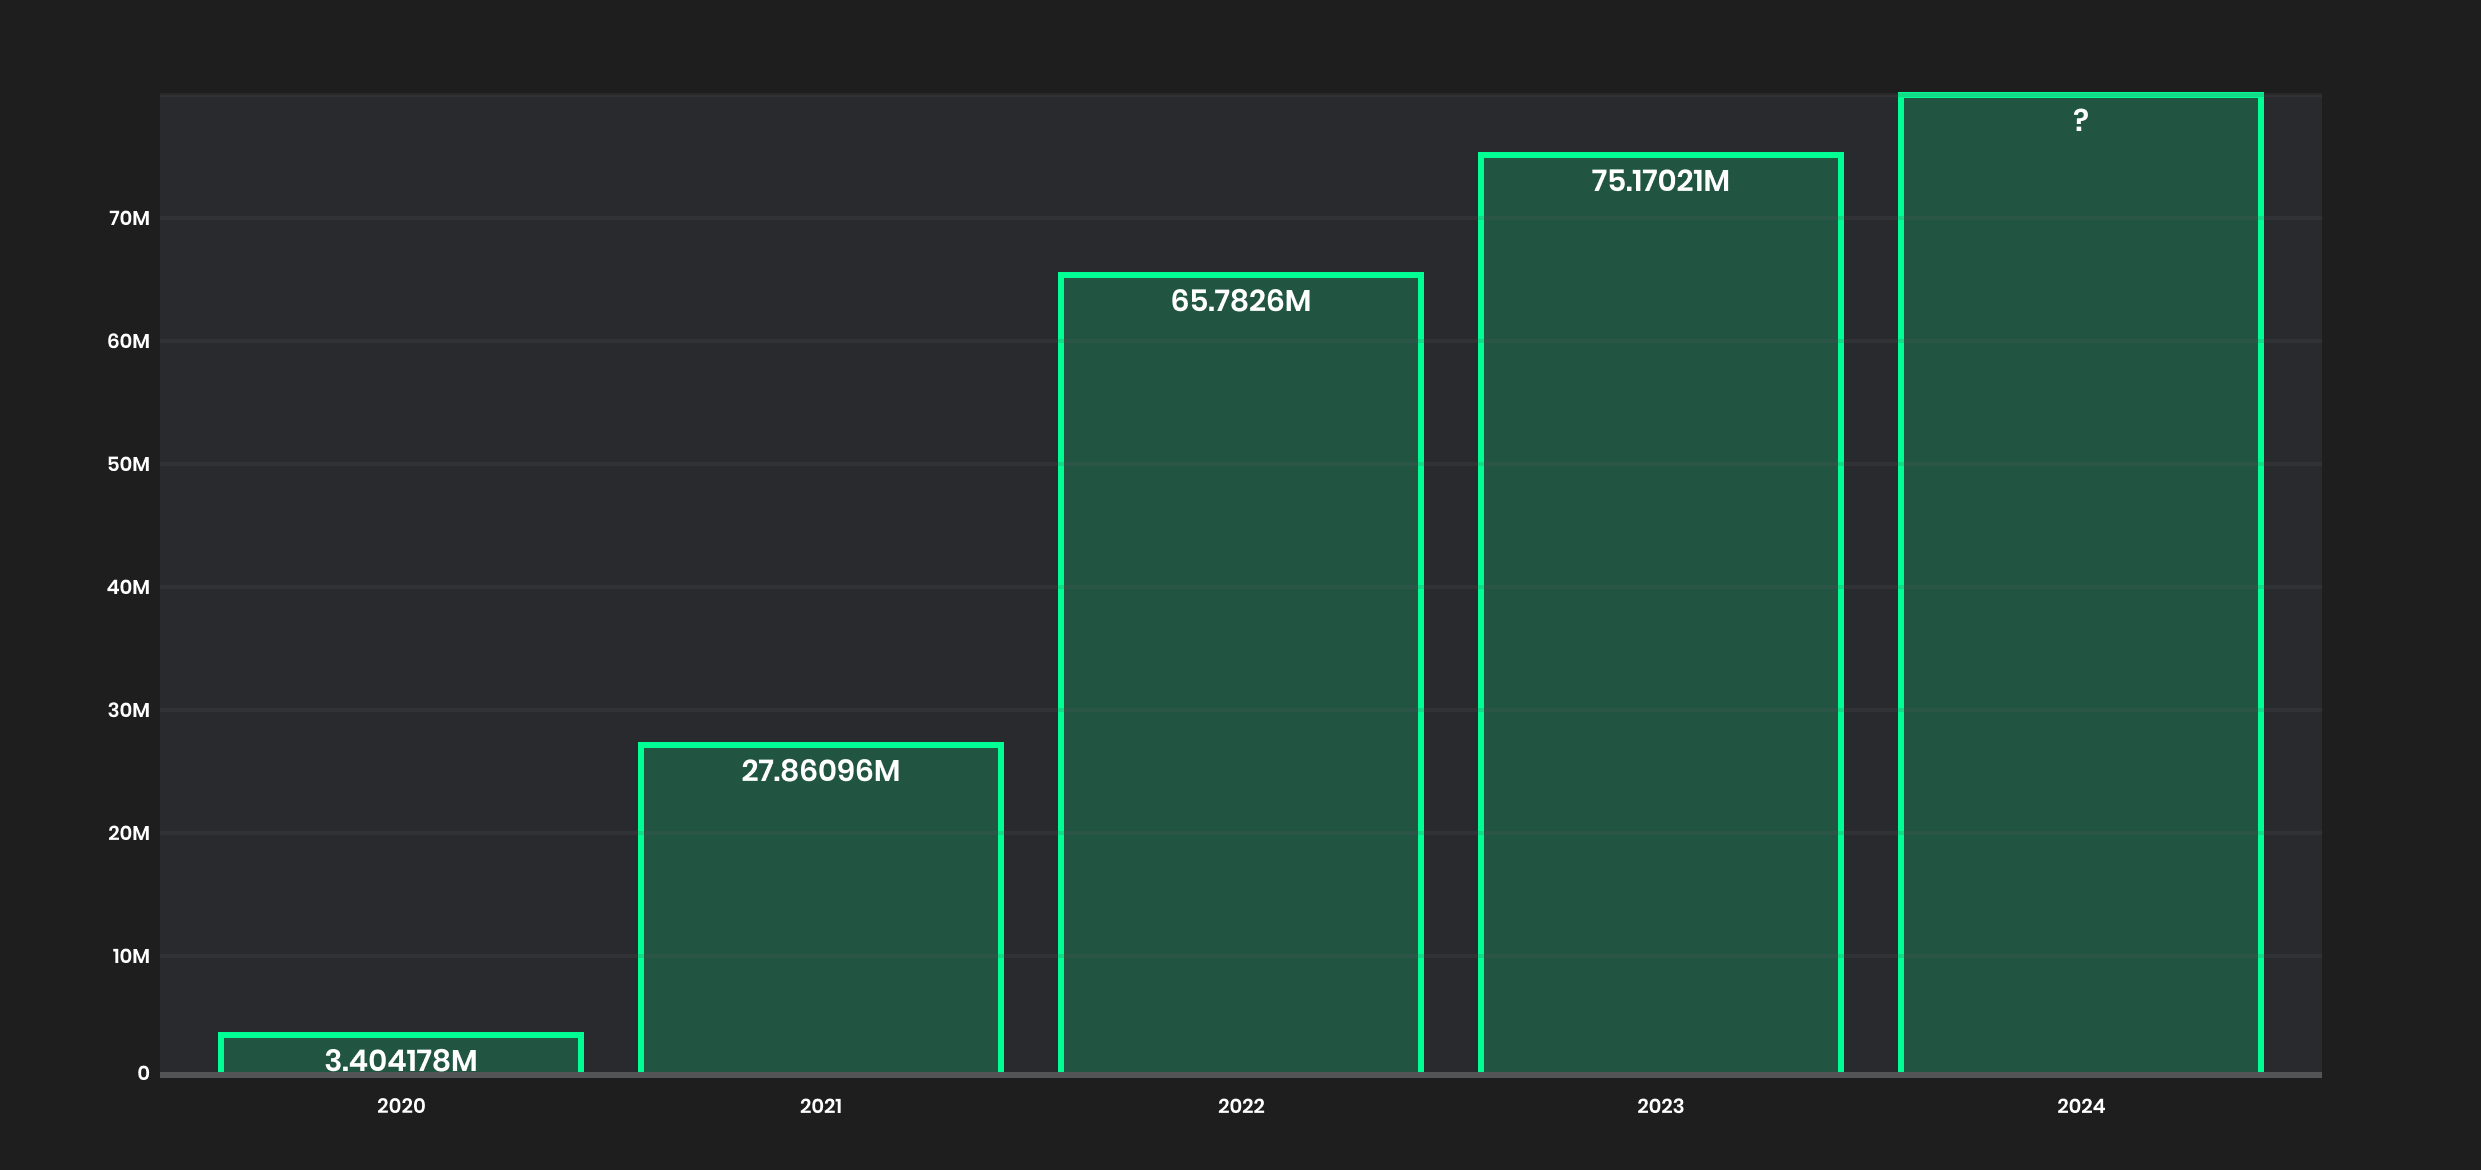This screenshot has height=1170, width=2481.
Task: Click the 0 label at the axis origin
Action: tap(144, 1074)
